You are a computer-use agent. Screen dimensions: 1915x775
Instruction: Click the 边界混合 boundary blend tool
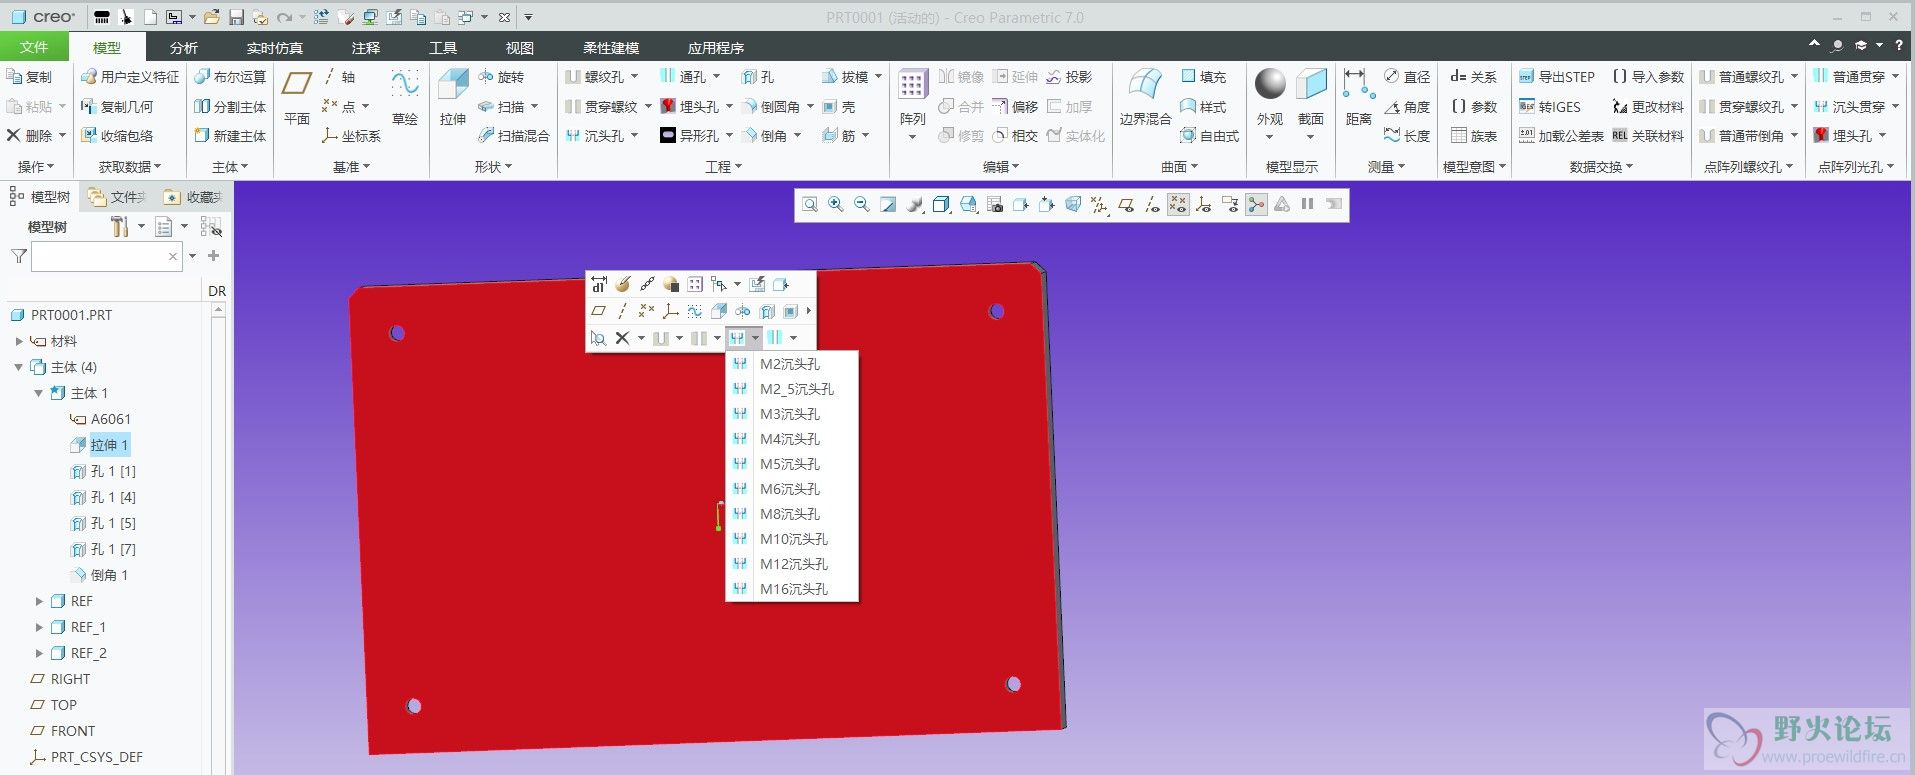[x=1145, y=97]
